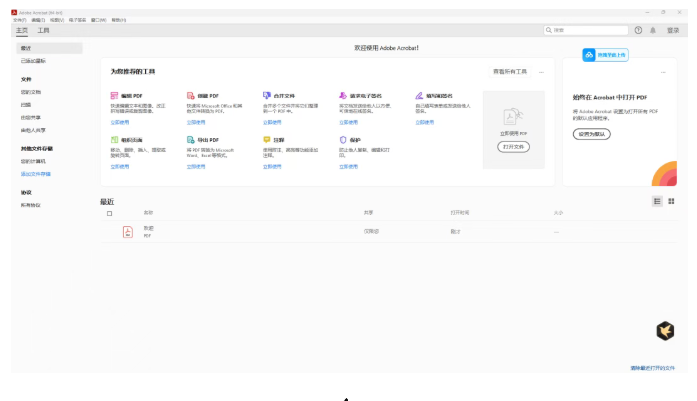This screenshot has height=401, width=697.
Task: Click the Combine Files (合并文件) icon
Action: click(267, 96)
